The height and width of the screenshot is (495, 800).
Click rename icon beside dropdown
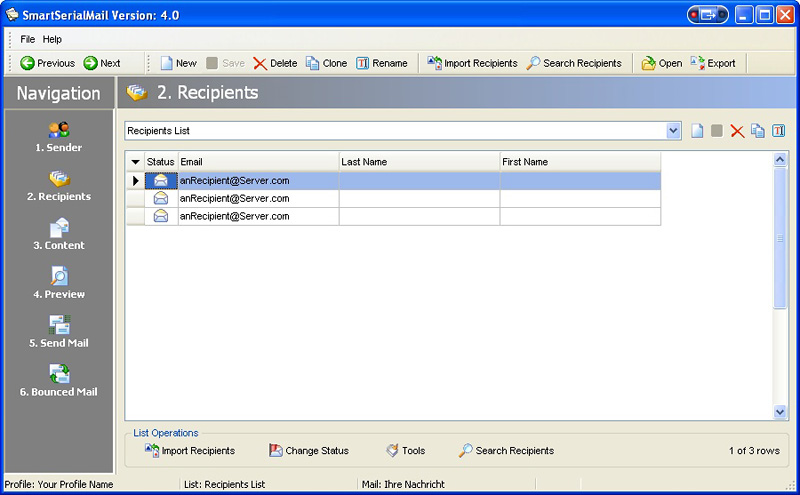click(x=778, y=131)
